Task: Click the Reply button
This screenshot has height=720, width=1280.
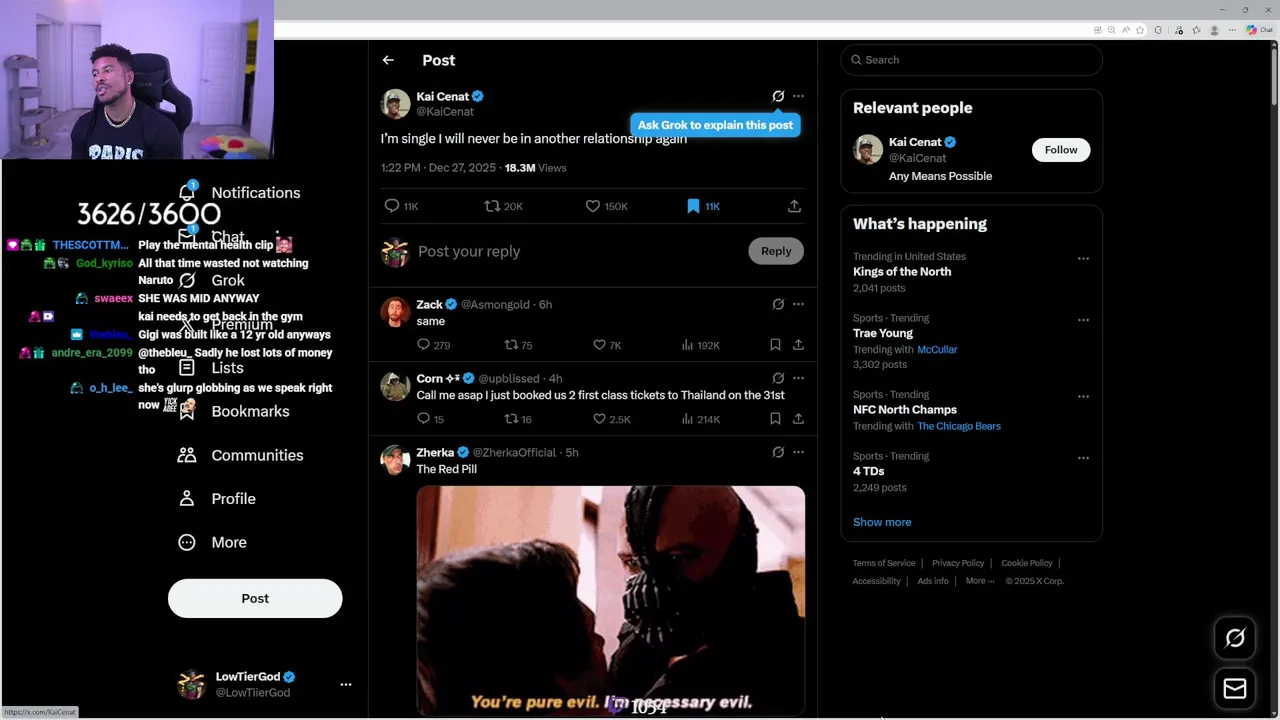Action: [x=776, y=251]
